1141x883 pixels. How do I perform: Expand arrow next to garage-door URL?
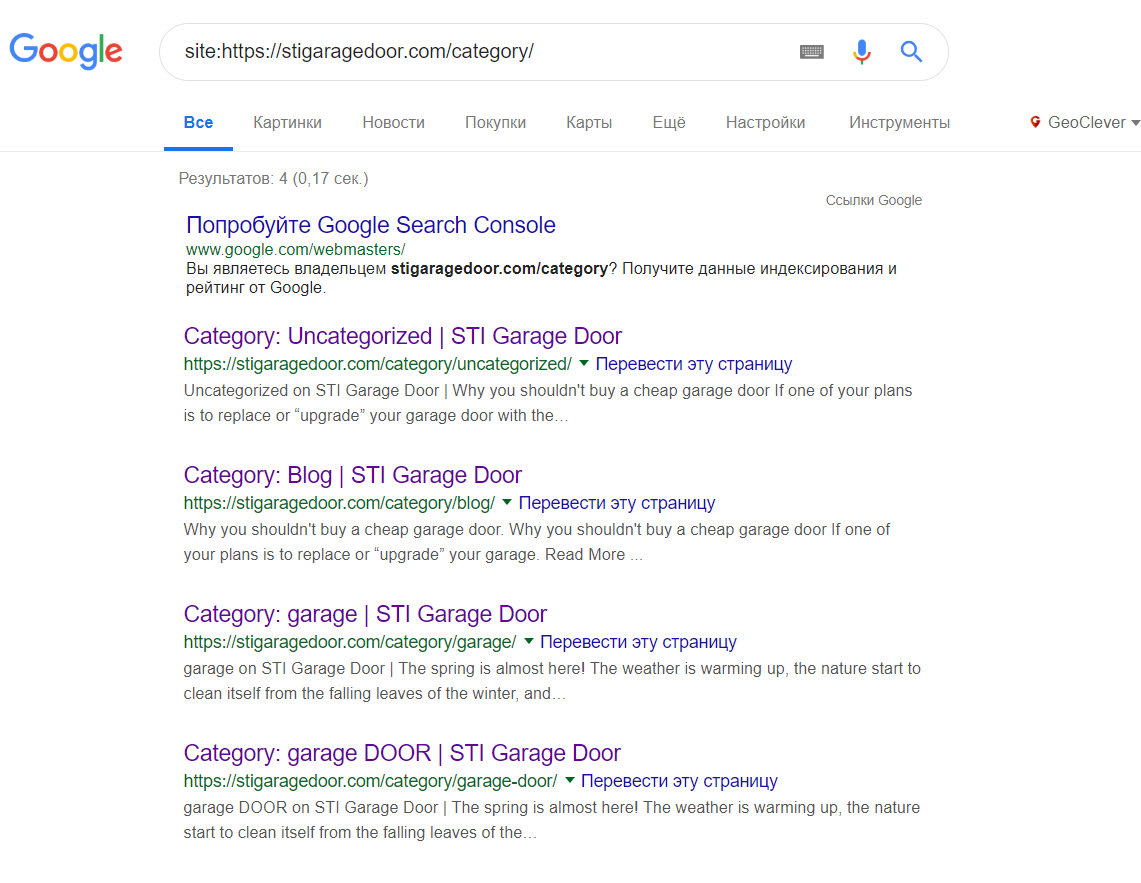pyautogui.click(x=569, y=780)
